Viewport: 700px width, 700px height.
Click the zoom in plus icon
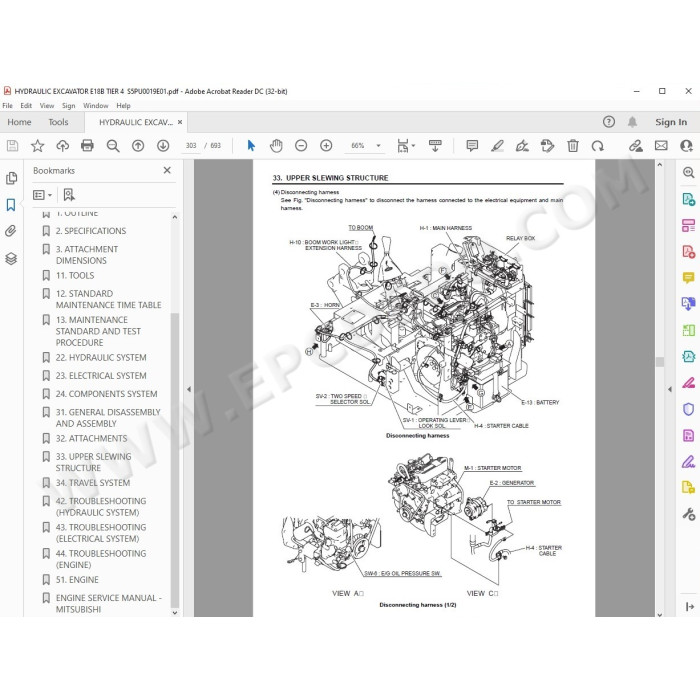[326, 146]
